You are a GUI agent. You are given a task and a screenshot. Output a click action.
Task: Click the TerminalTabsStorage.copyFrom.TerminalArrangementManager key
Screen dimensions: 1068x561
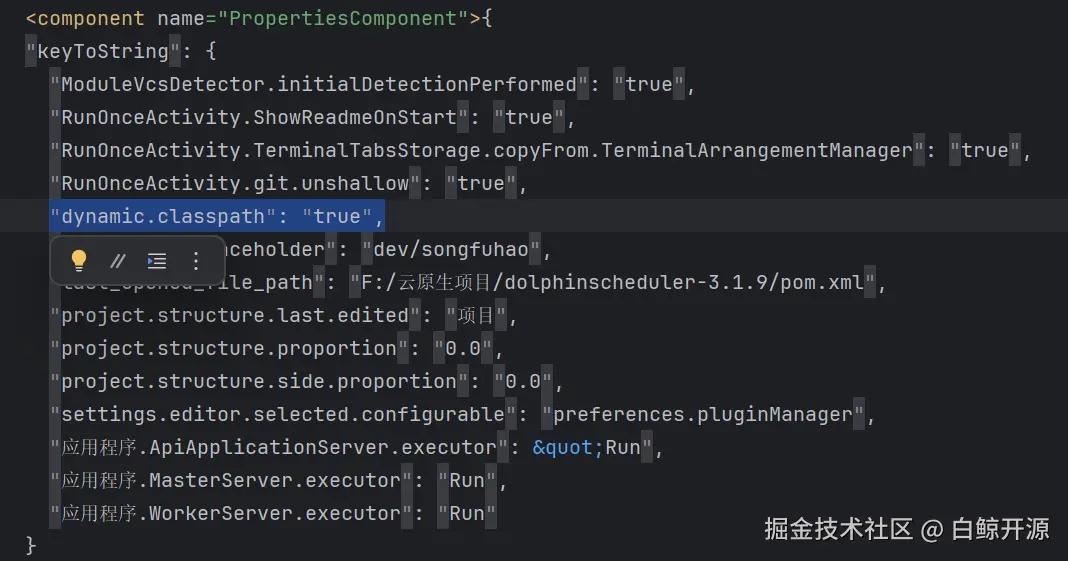(x=486, y=150)
